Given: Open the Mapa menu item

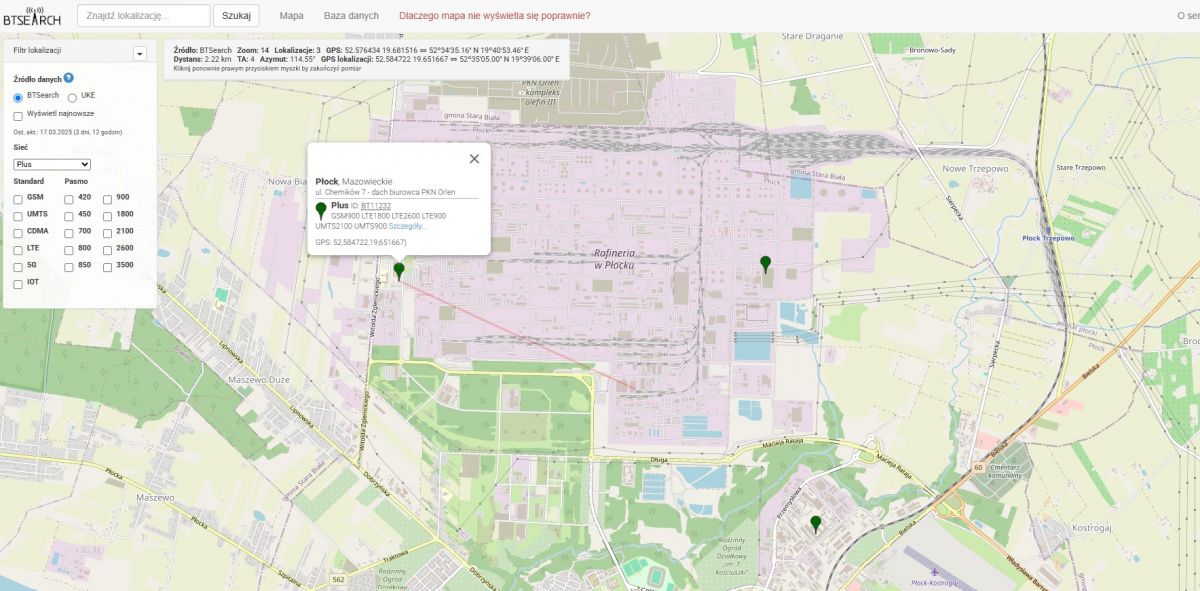Looking at the screenshot, I should coord(291,16).
